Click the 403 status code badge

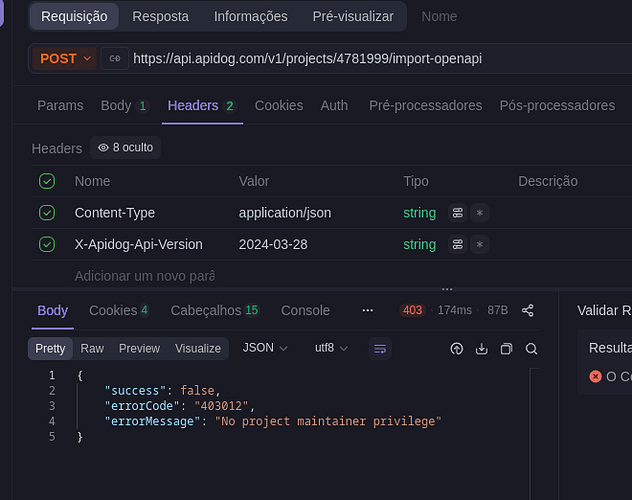tap(412, 310)
